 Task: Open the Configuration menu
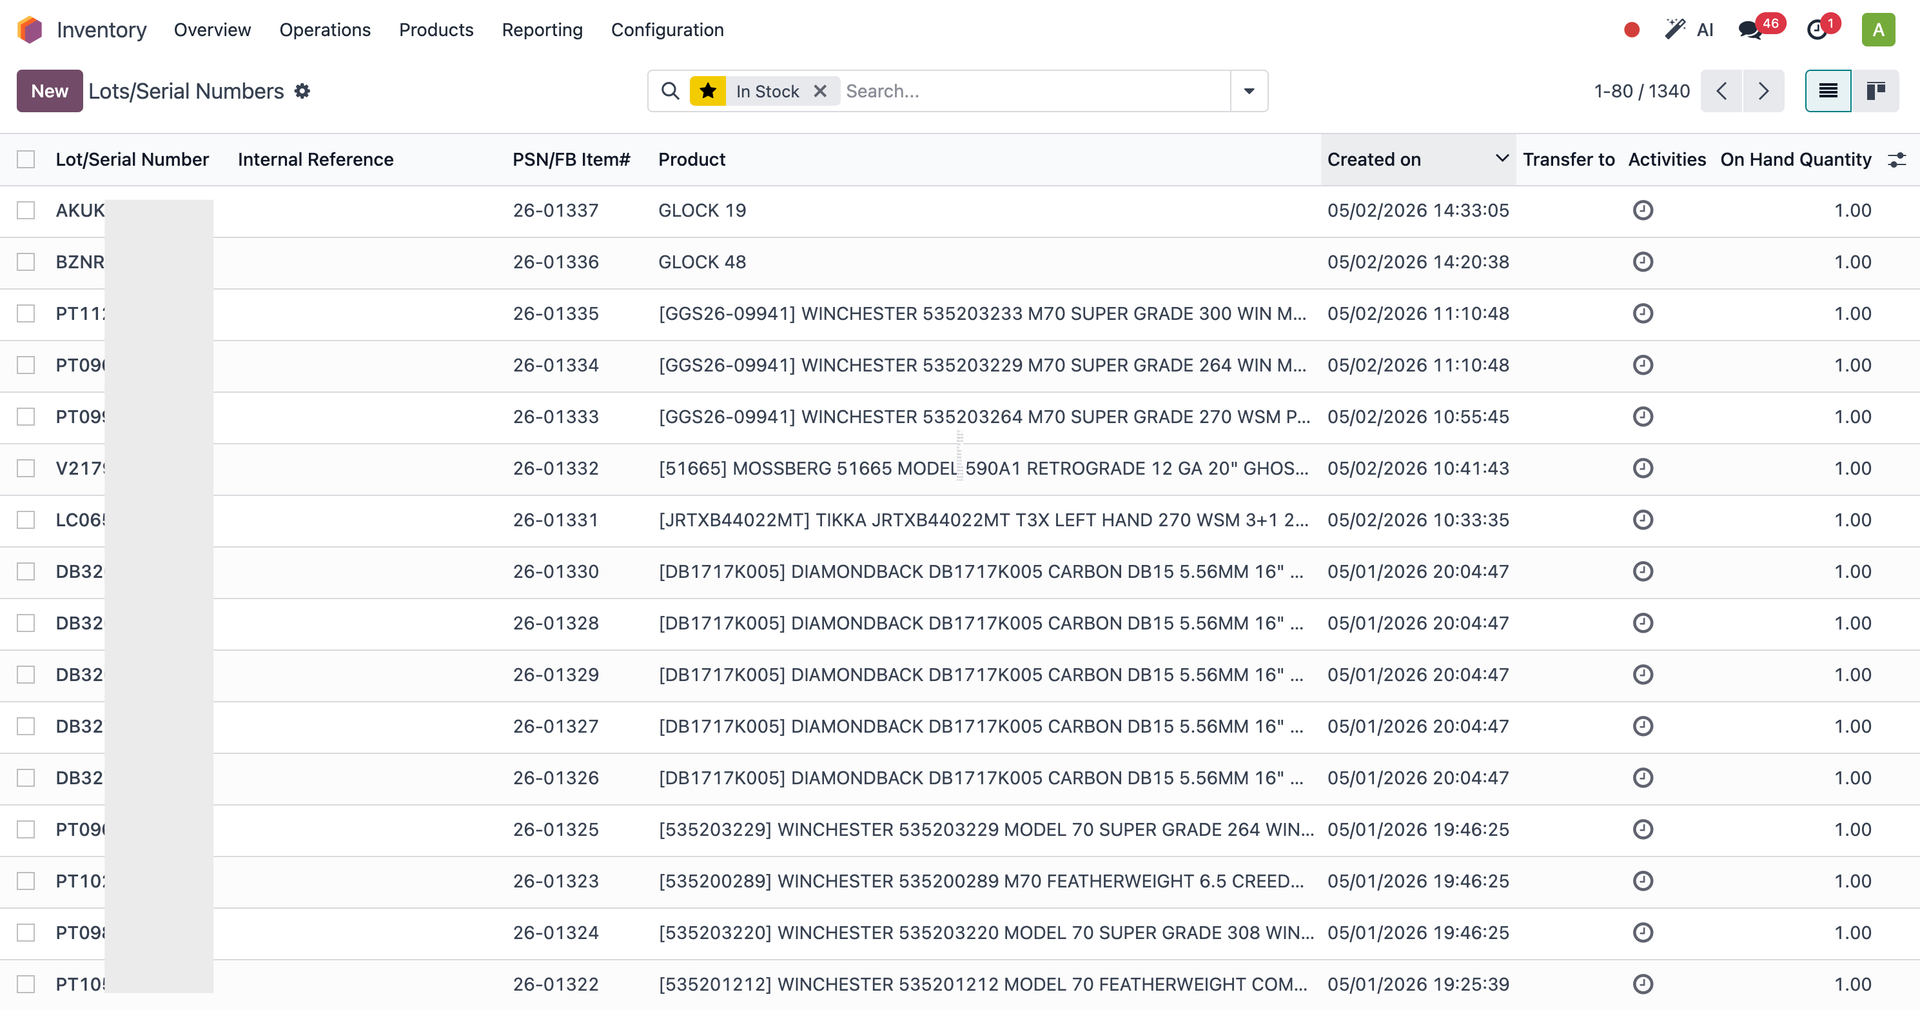(x=667, y=30)
